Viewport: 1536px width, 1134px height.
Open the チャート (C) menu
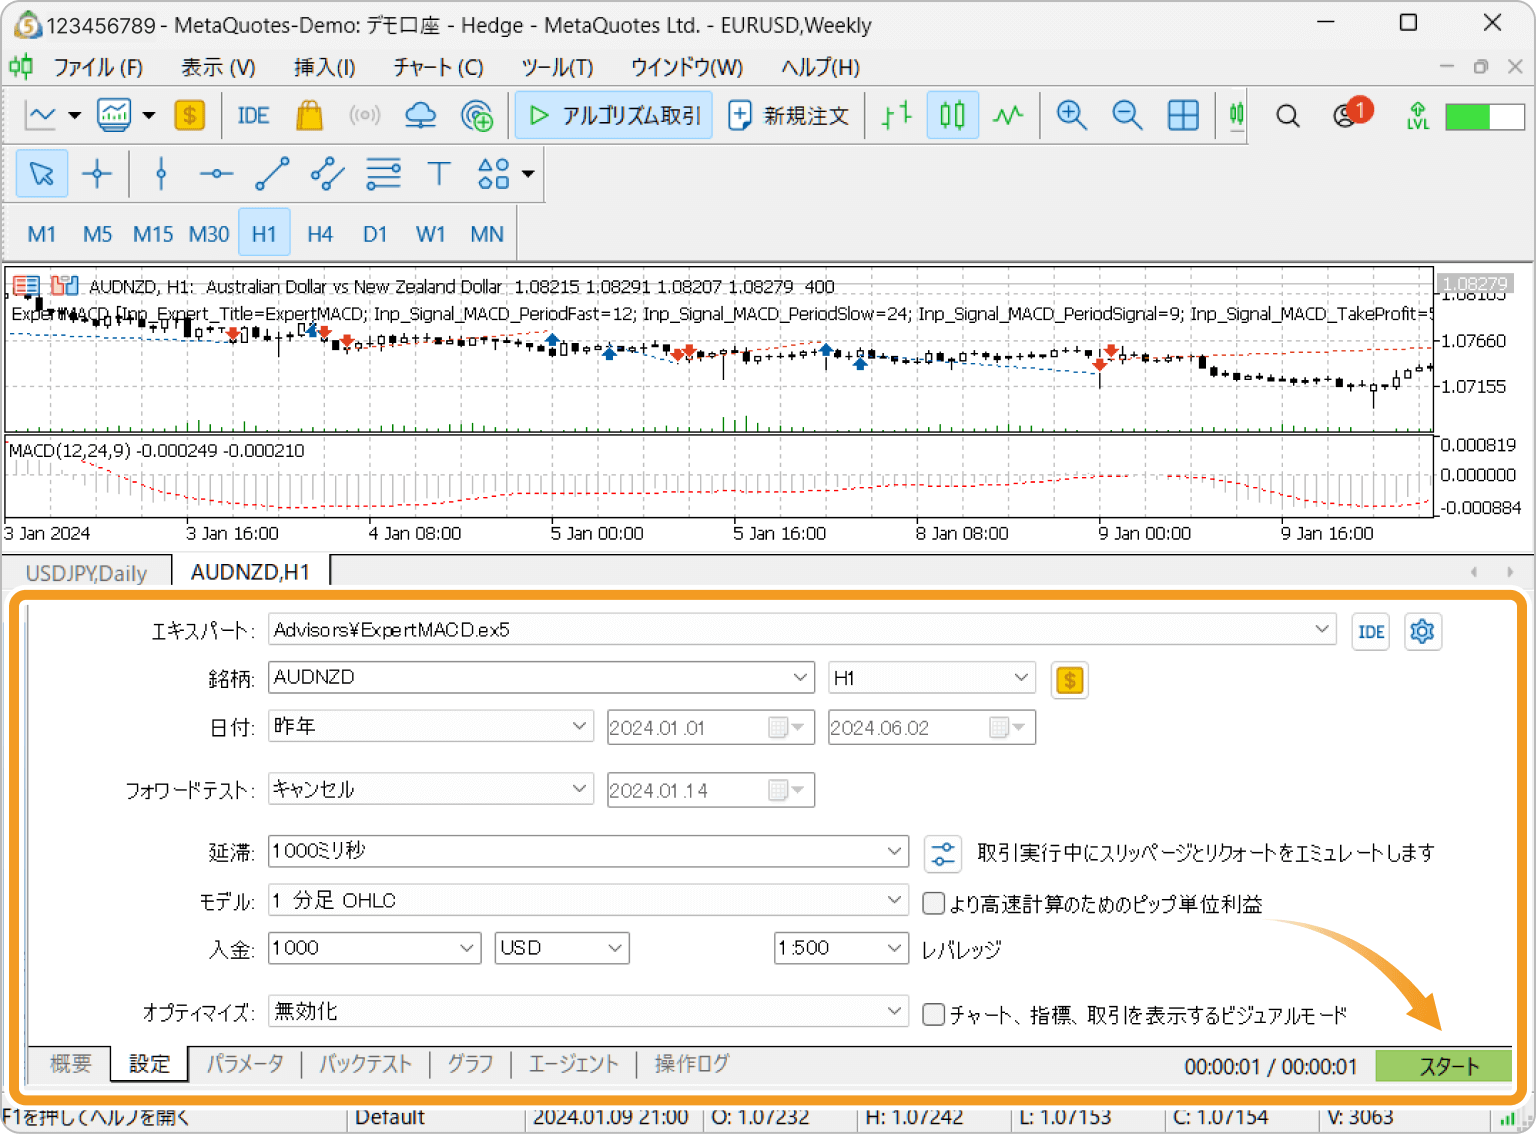click(x=438, y=67)
